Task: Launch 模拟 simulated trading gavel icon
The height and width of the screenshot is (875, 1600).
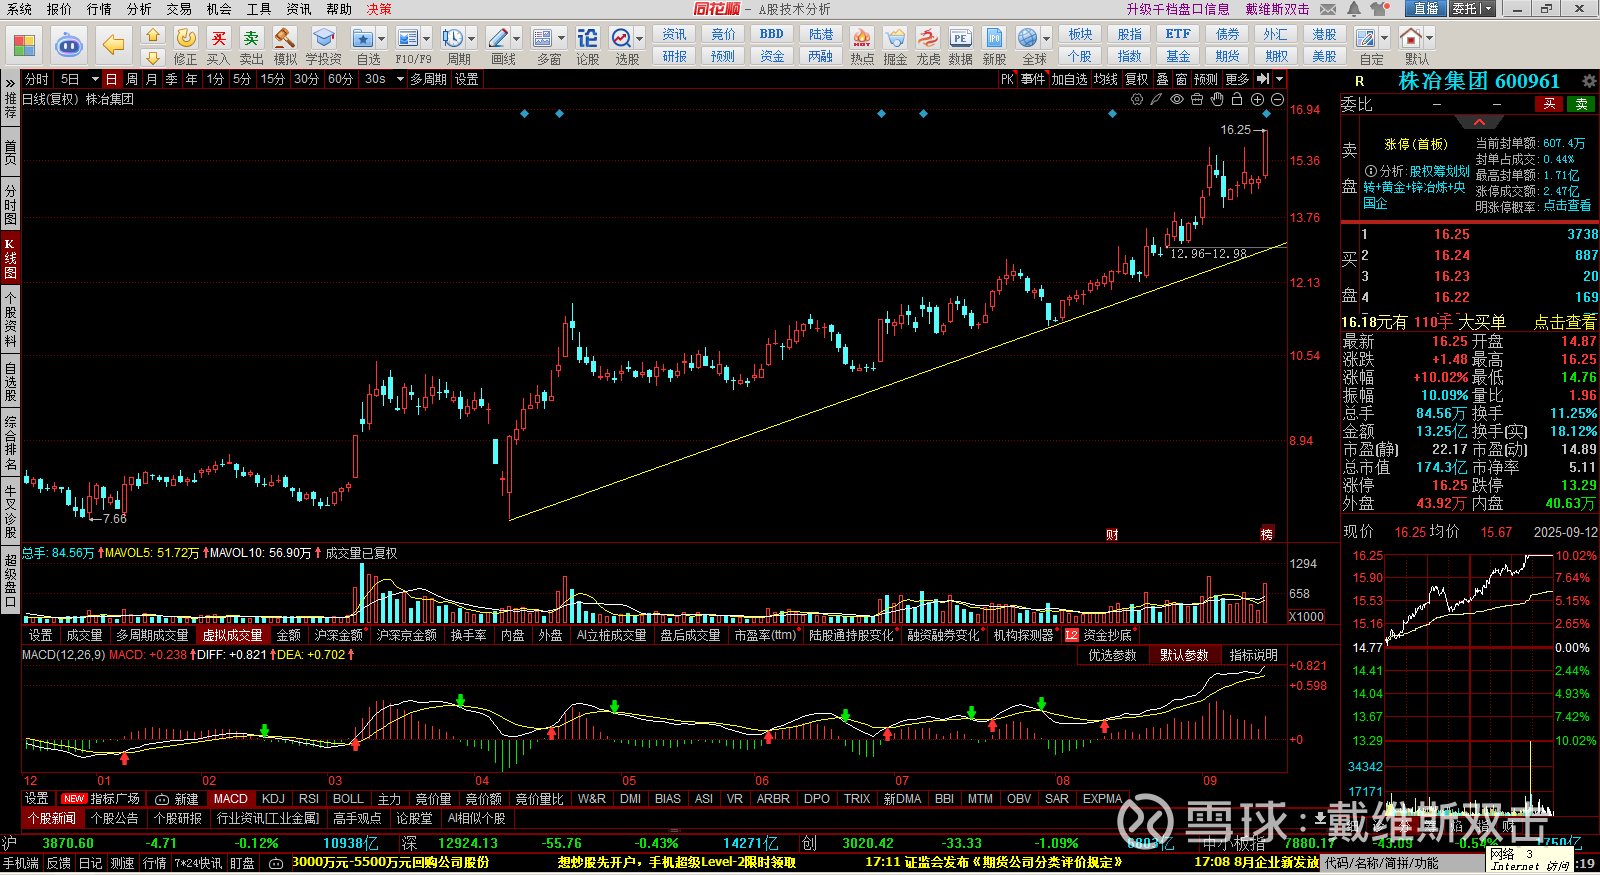Action: (285, 38)
